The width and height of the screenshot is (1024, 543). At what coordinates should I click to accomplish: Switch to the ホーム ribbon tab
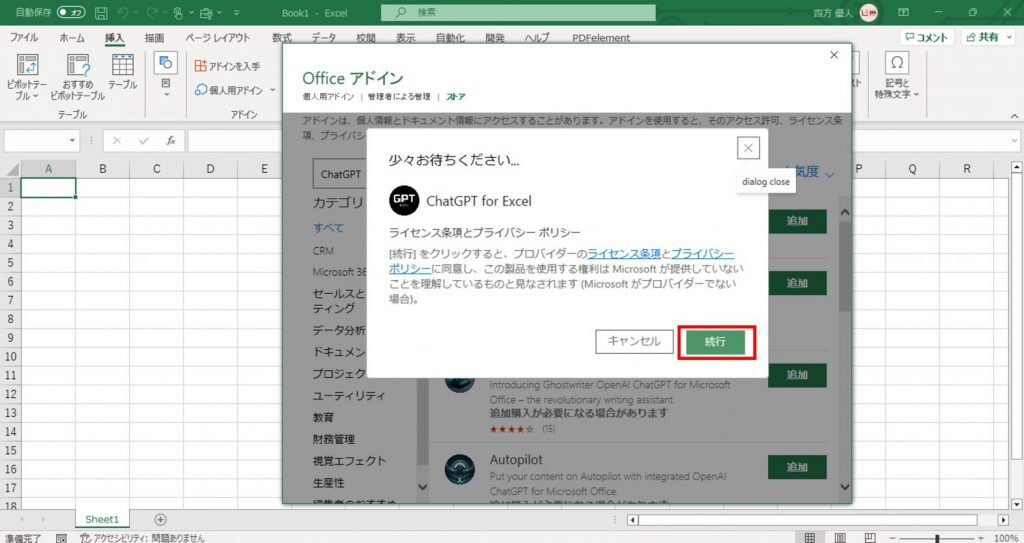click(72, 37)
